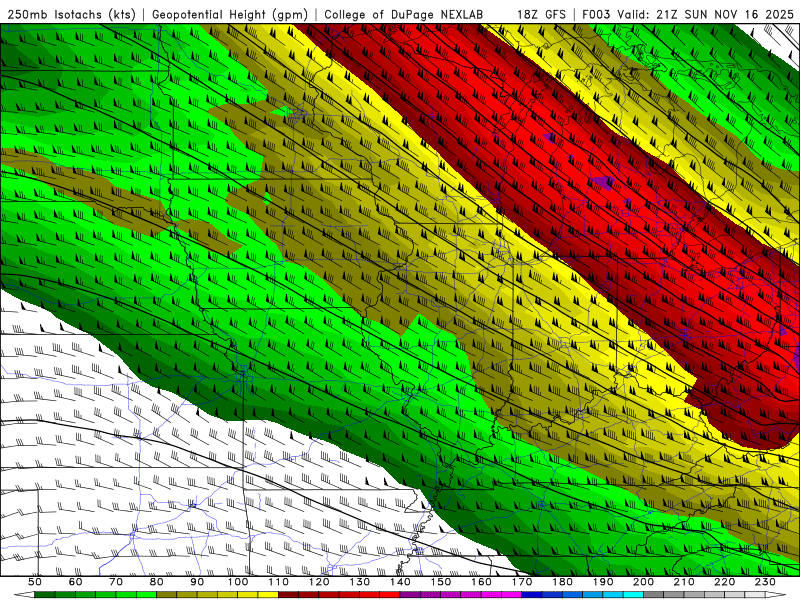Select the 160 kt legend label
800x600 pixels.
(x=481, y=582)
